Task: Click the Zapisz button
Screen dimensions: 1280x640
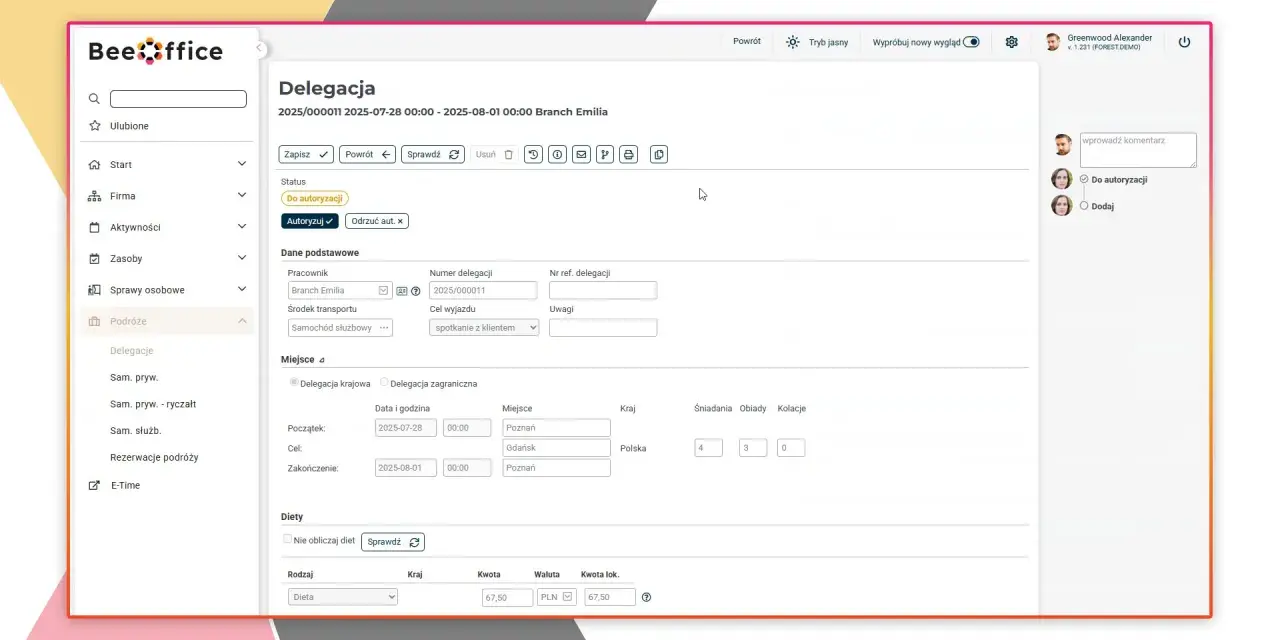Action: click(306, 154)
